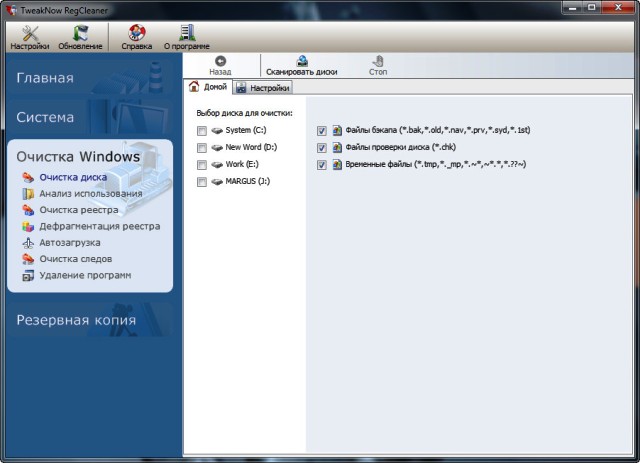The image size is (640, 463).
Task: Click the Временные файлы file type icon
Action: tap(337, 165)
